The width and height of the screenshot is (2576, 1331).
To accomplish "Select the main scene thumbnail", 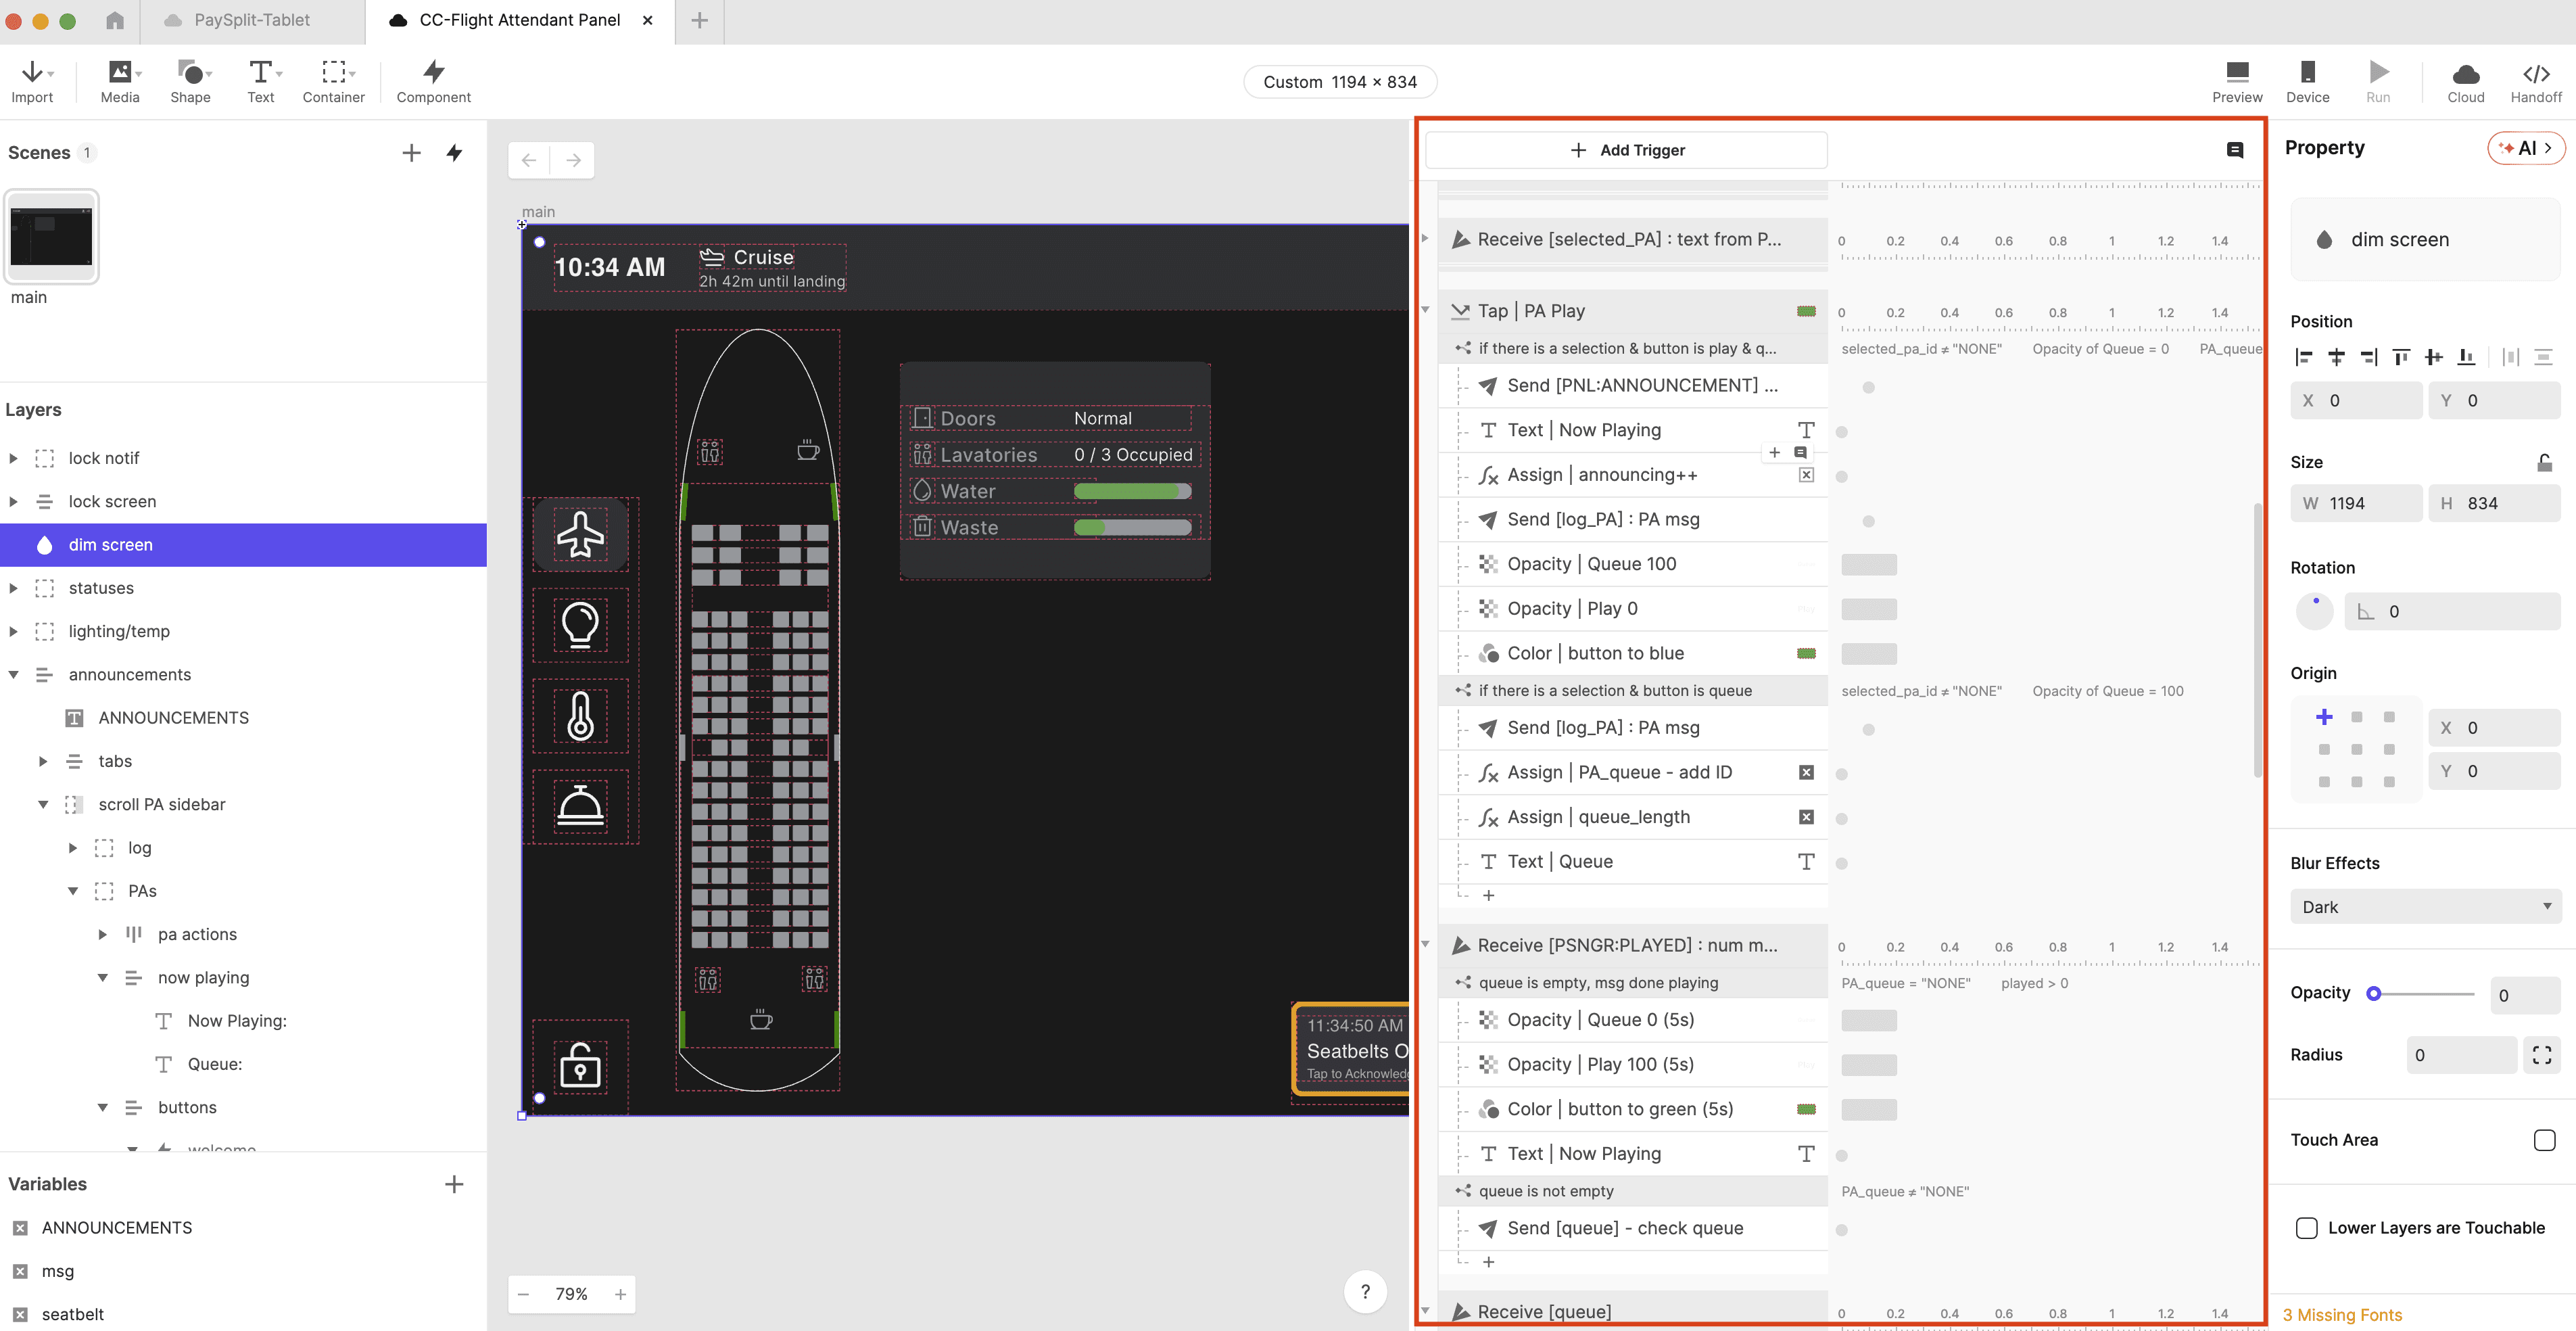I will point(51,237).
